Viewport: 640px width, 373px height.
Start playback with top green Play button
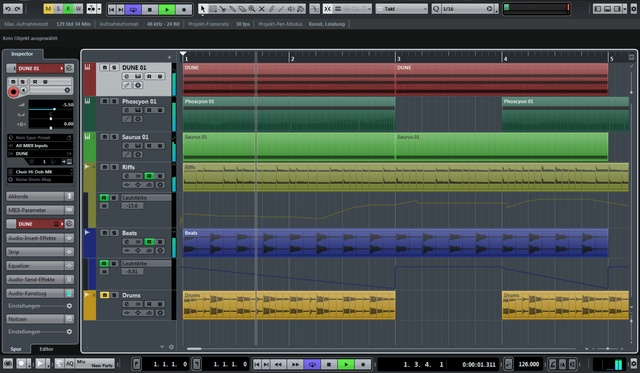(x=167, y=9)
